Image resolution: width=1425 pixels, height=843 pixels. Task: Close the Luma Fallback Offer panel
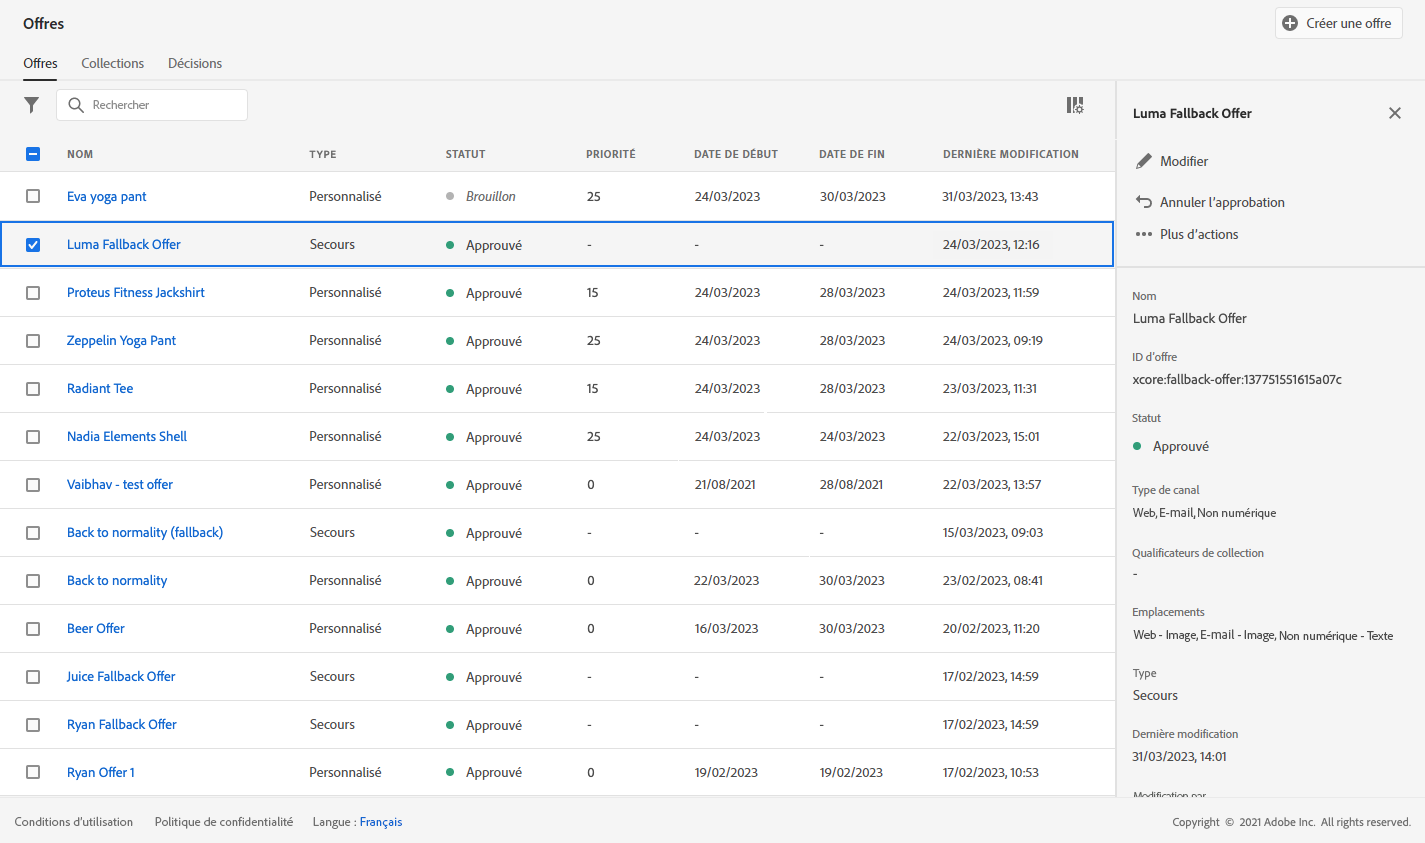1394,113
